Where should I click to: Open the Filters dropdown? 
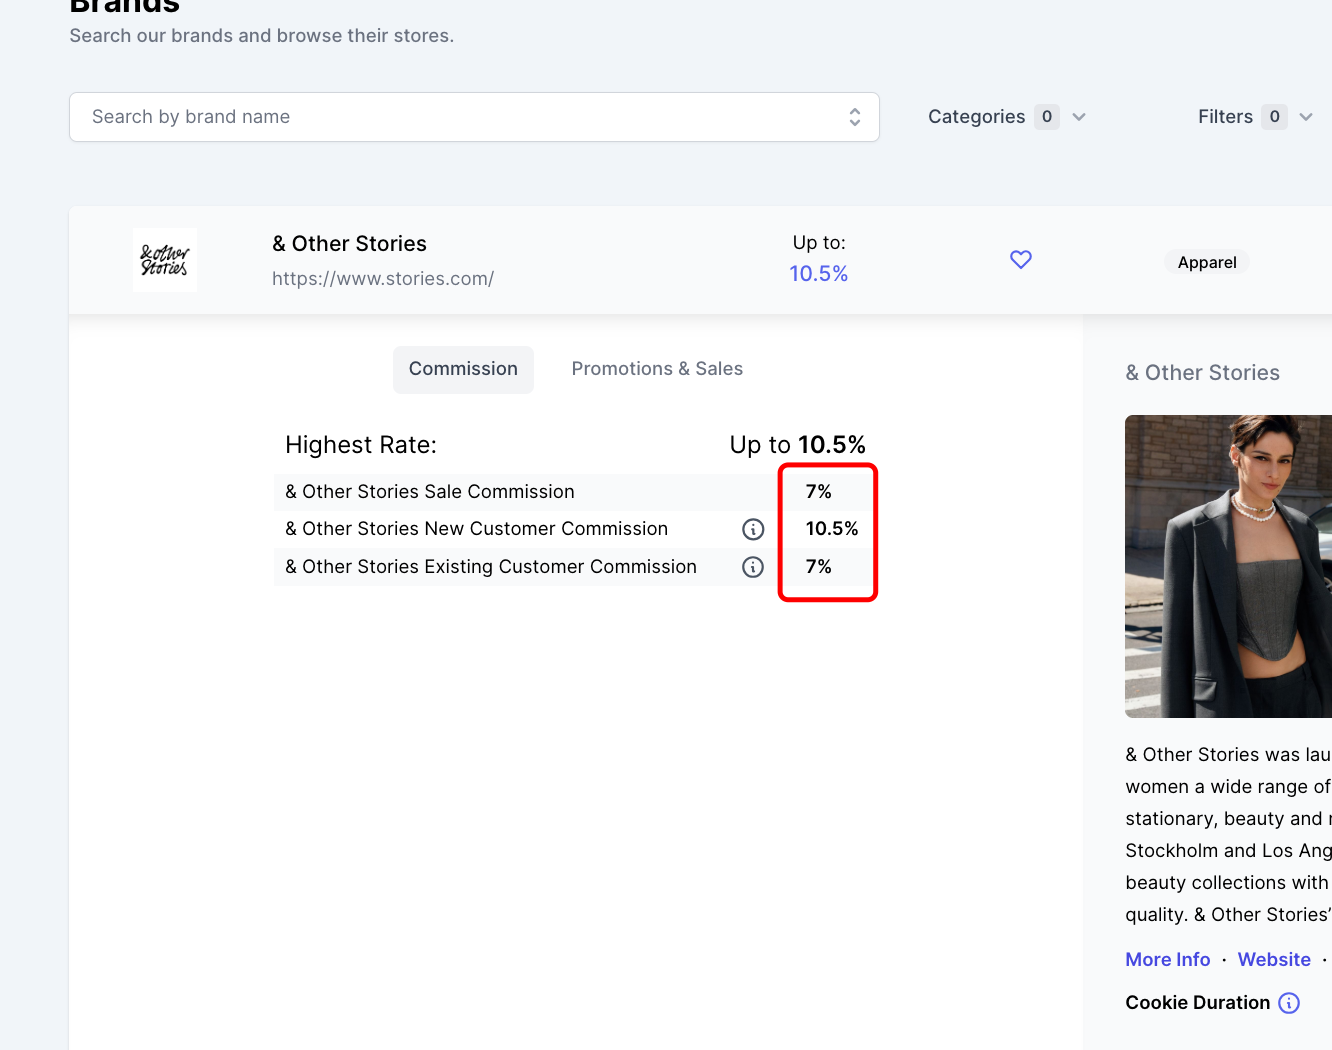[x=1256, y=117]
